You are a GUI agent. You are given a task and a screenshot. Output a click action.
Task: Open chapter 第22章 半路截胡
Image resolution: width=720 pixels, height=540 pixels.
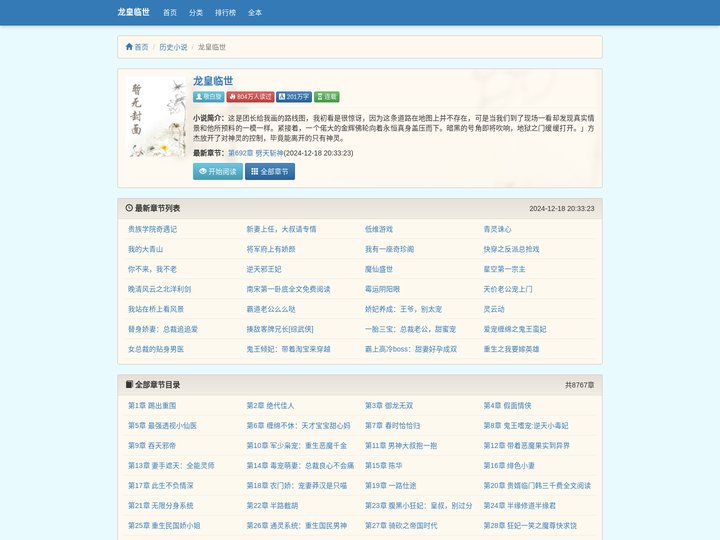point(272,506)
